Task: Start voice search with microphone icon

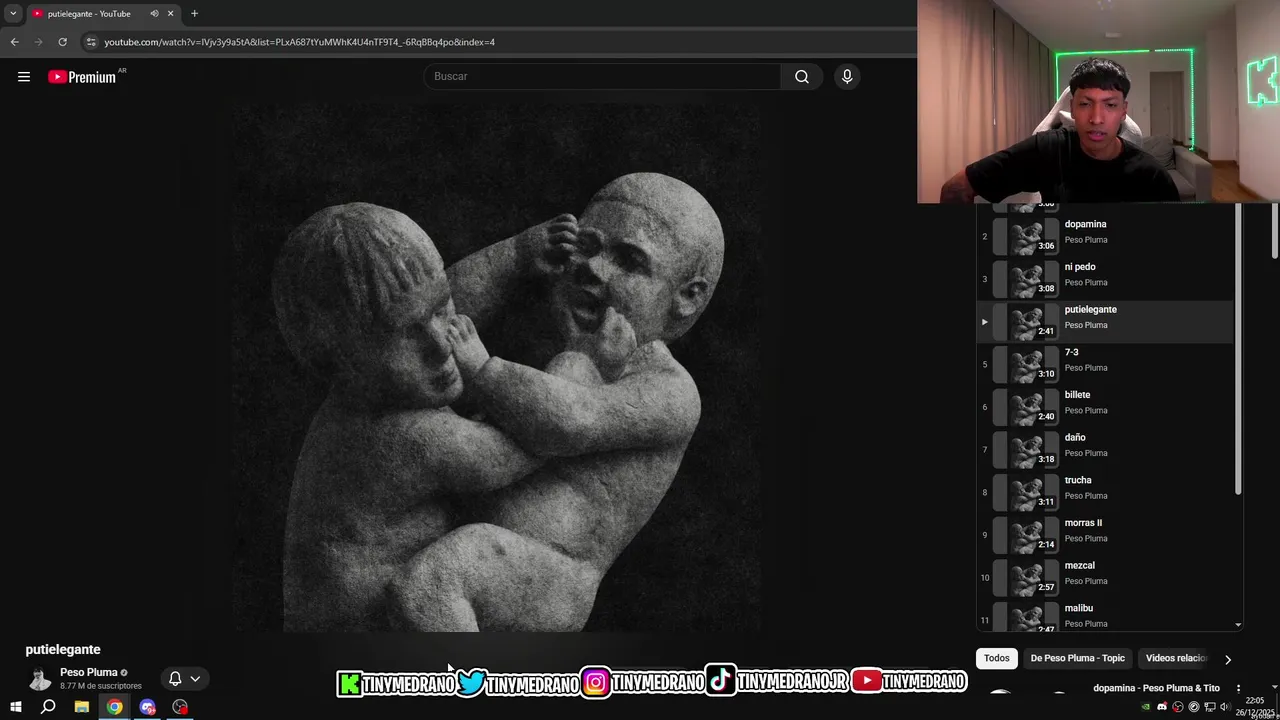Action: coord(847,77)
